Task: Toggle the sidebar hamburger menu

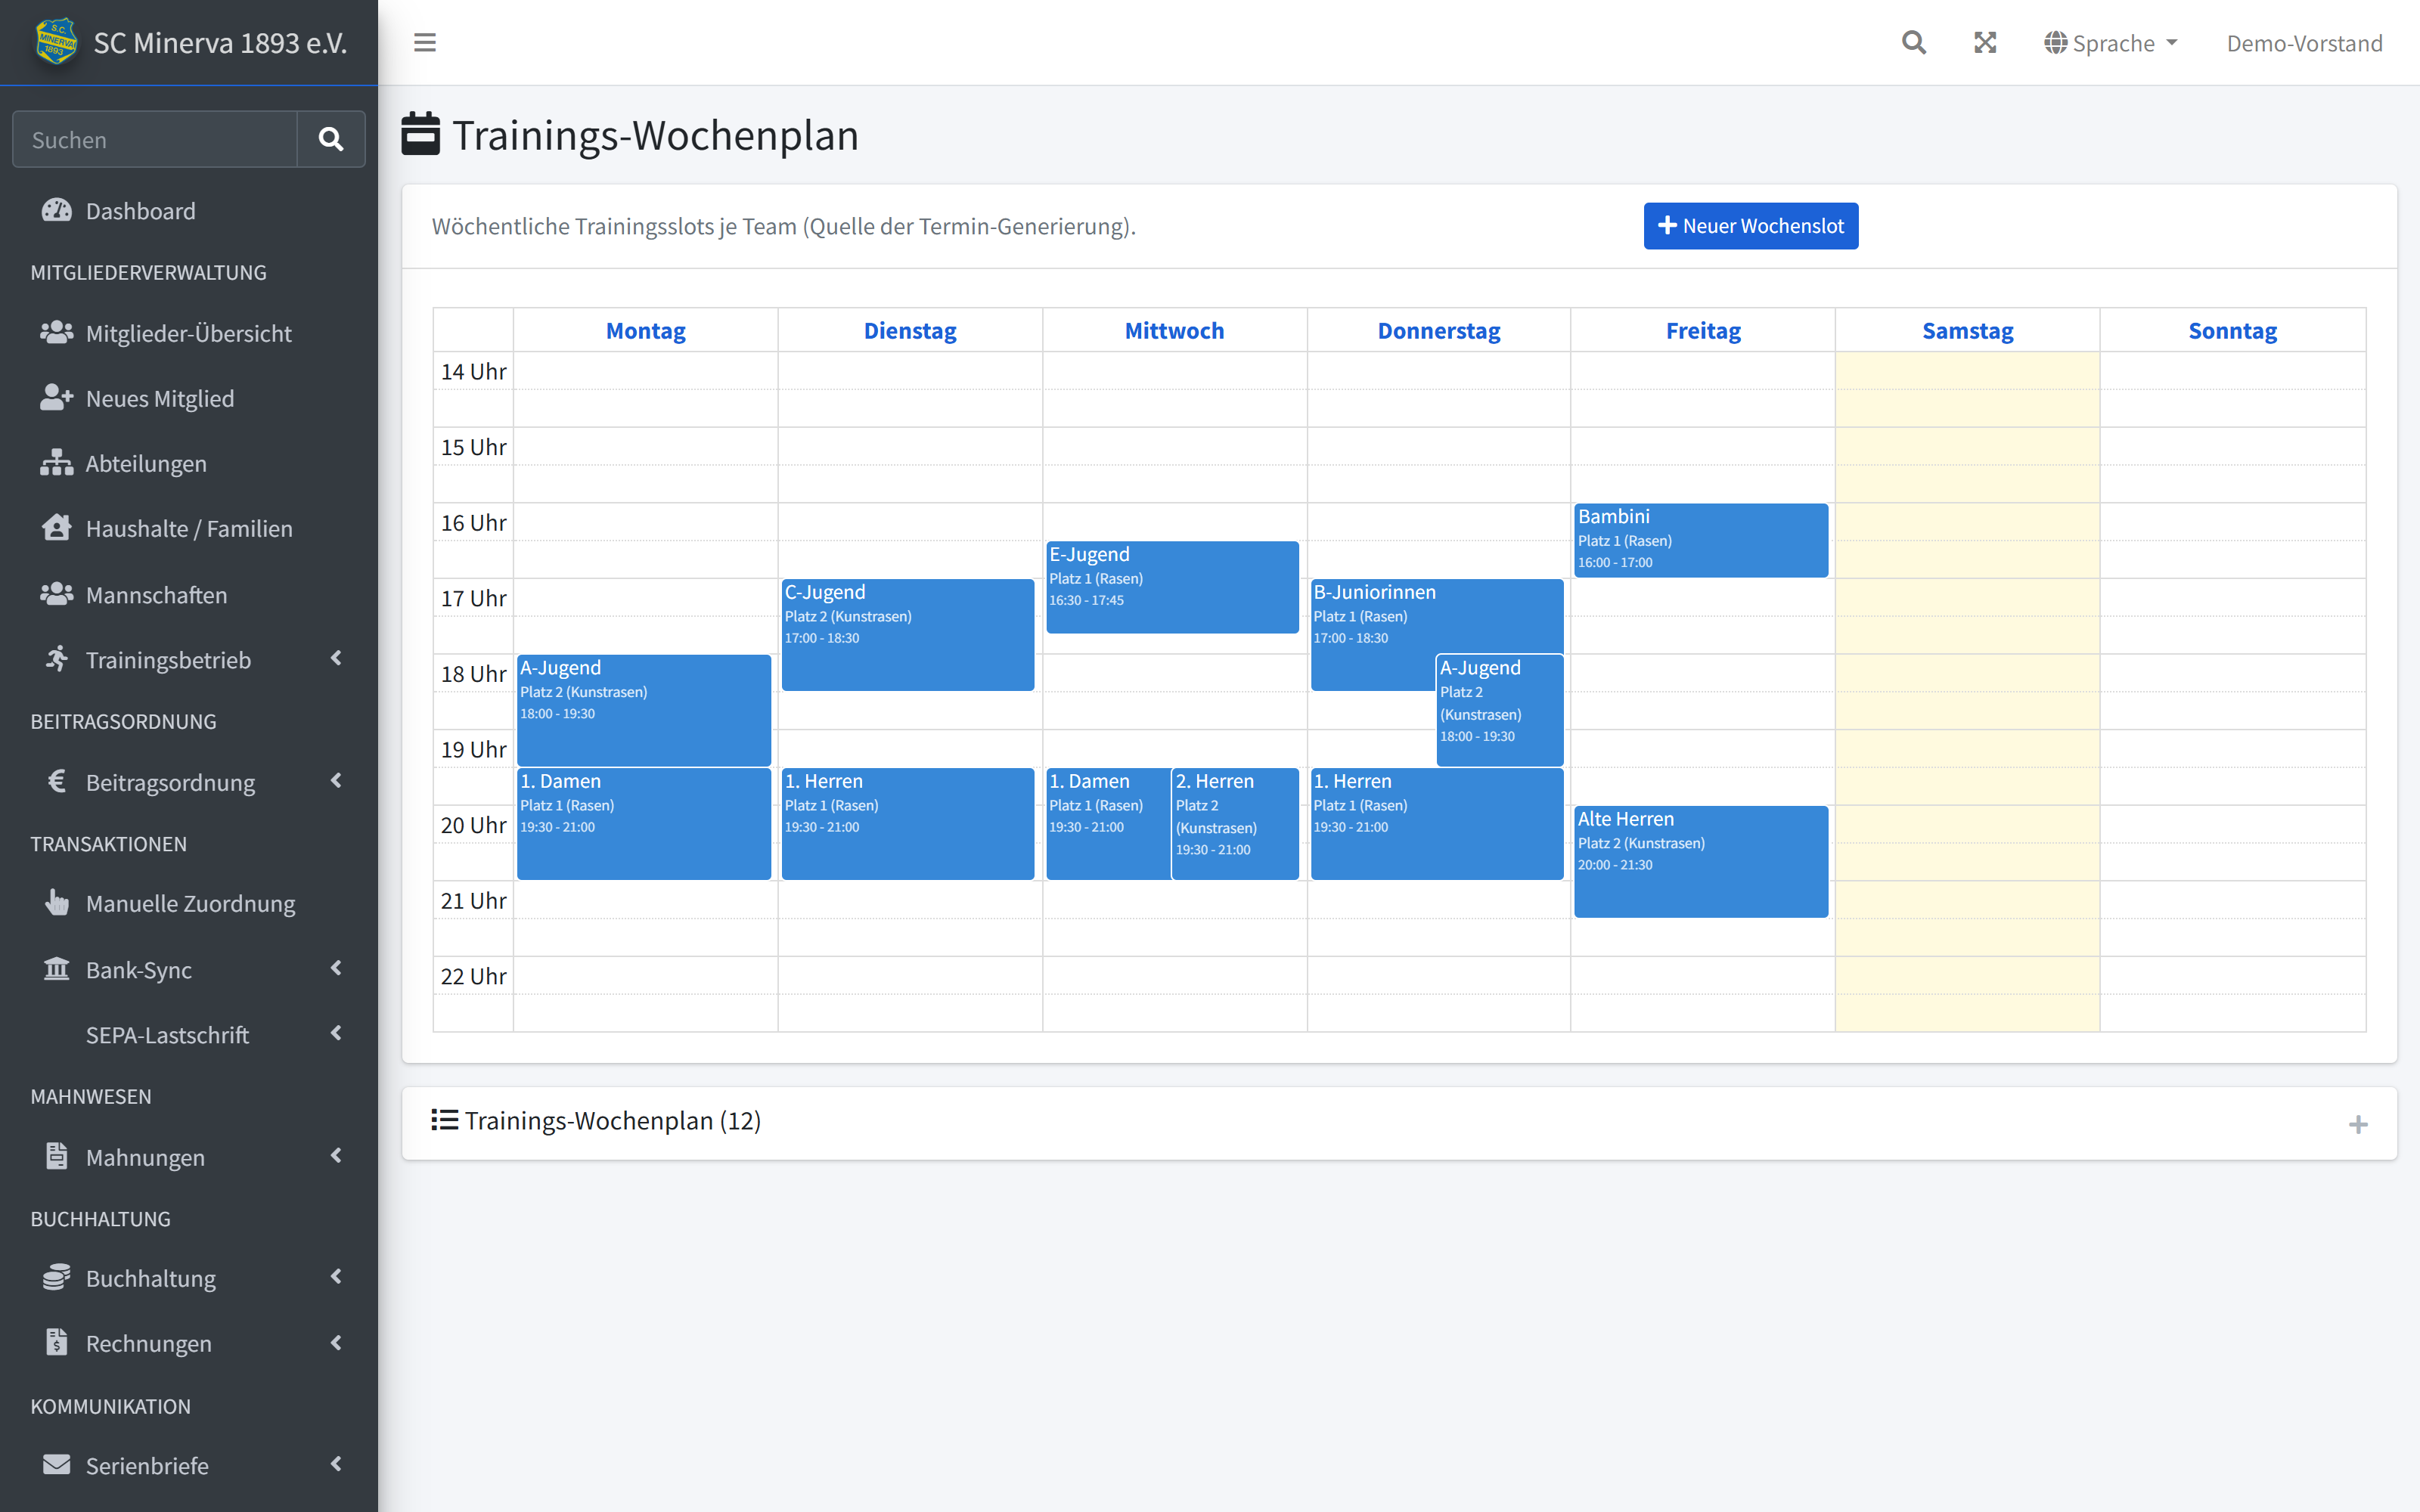Action: pos(425,42)
